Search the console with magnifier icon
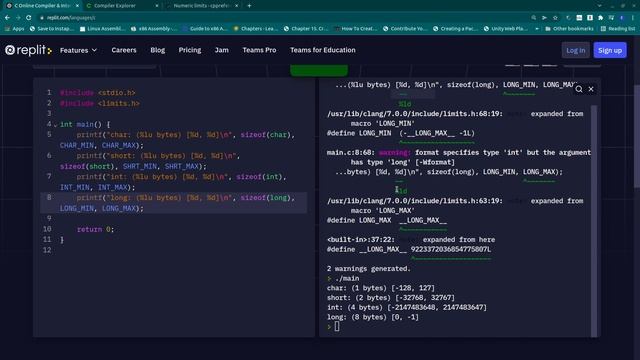Screen dimensions: 640x360 tap(579, 89)
